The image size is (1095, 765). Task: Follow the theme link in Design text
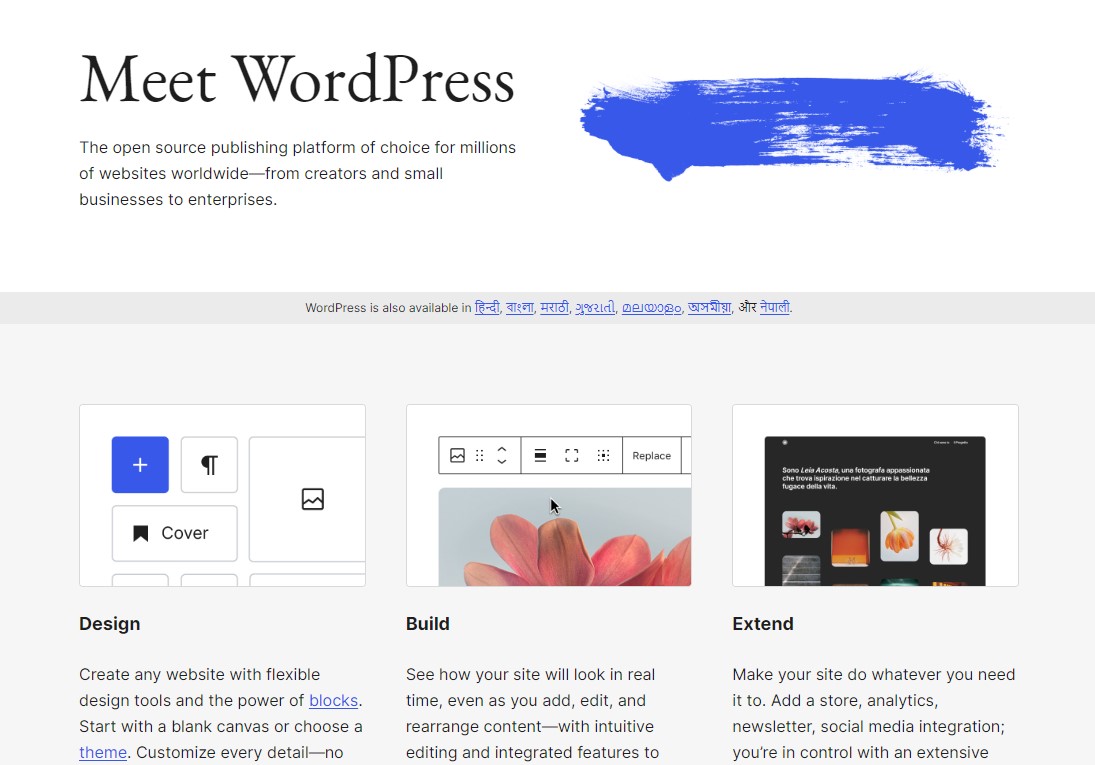click(x=103, y=752)
